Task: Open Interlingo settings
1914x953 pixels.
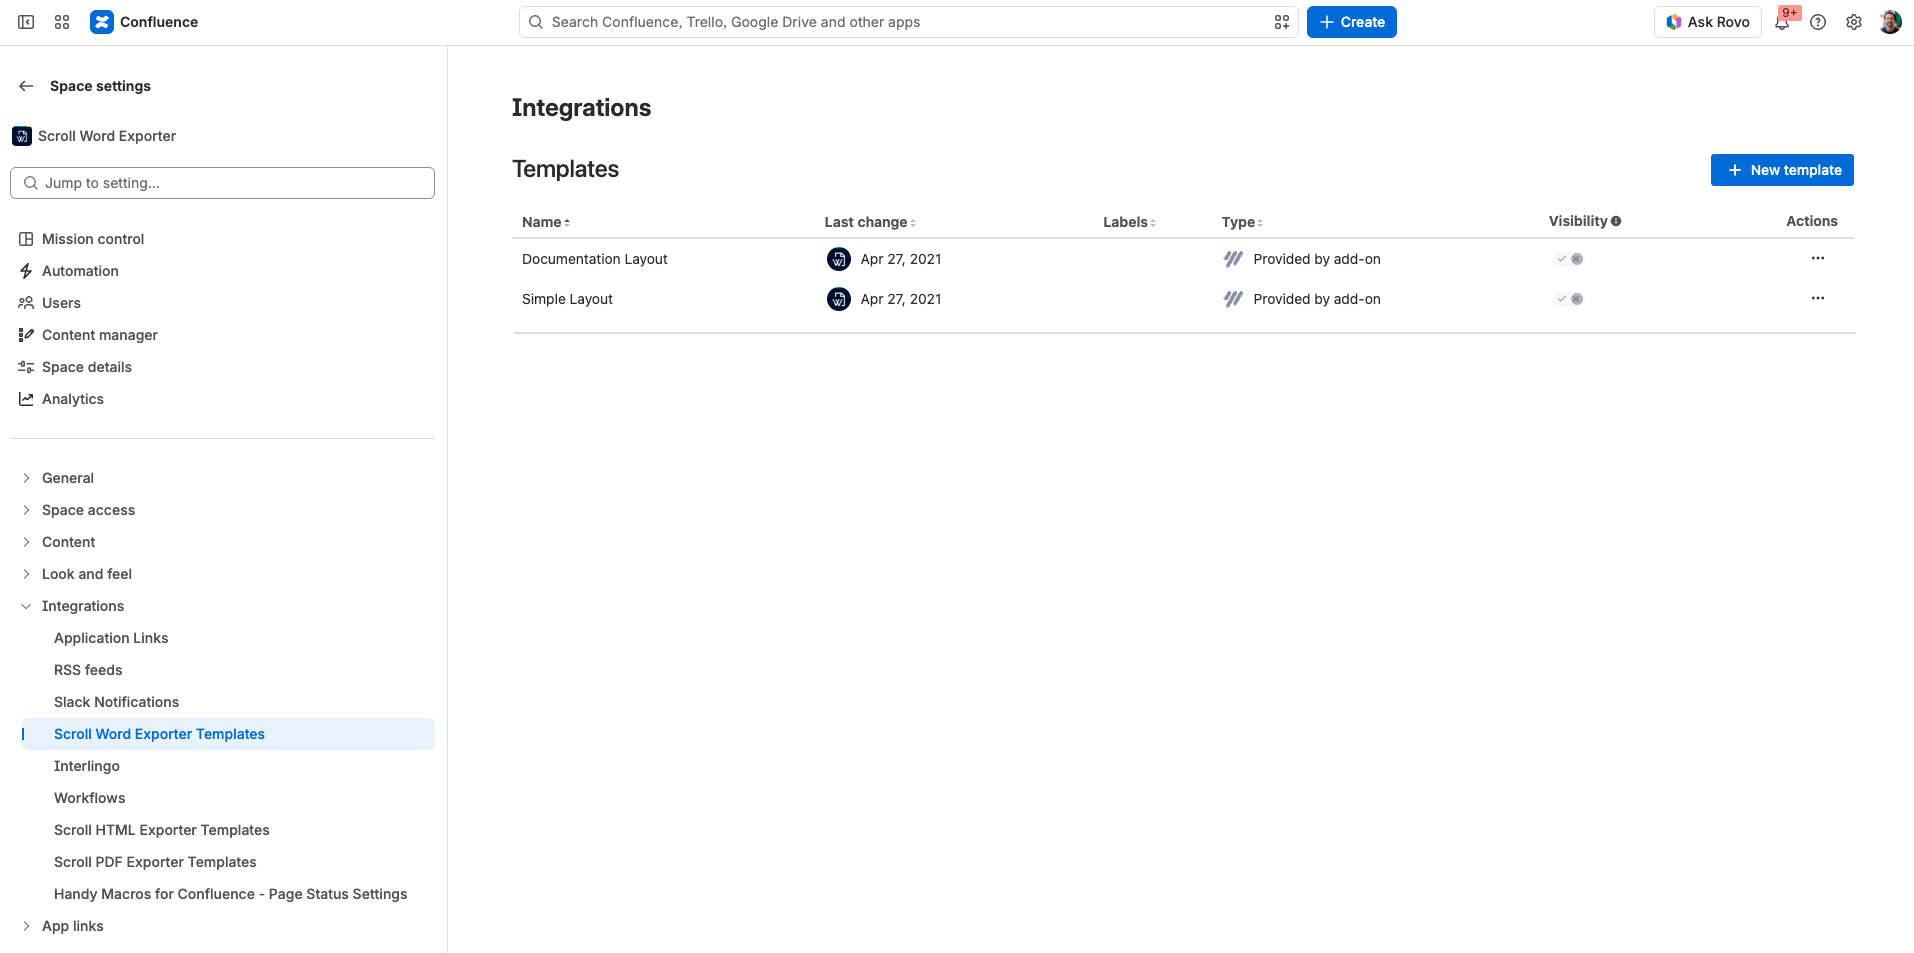Action: coord(87,766)
